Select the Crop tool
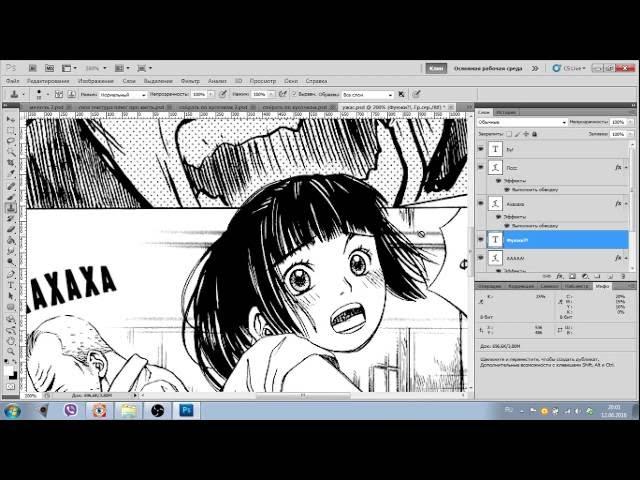Viewport: 640px width, 480px height. [11, 163]
